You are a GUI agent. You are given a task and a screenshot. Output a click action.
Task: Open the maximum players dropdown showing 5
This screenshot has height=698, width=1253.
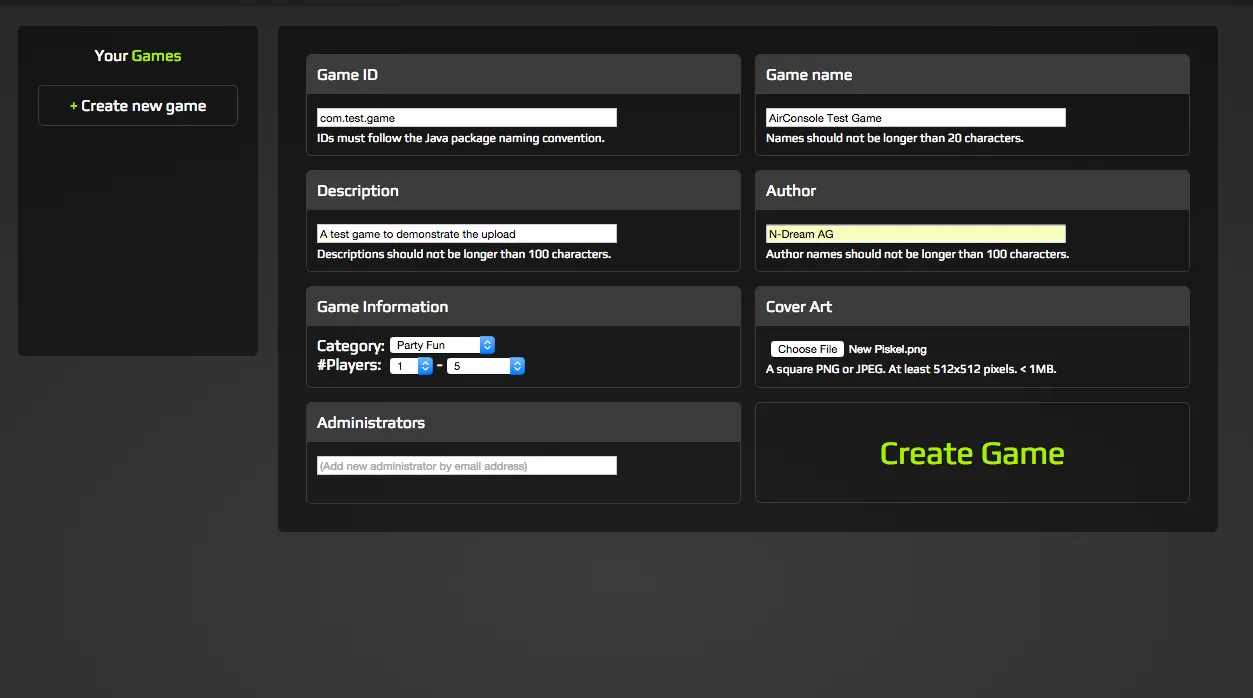click(486, 366)
